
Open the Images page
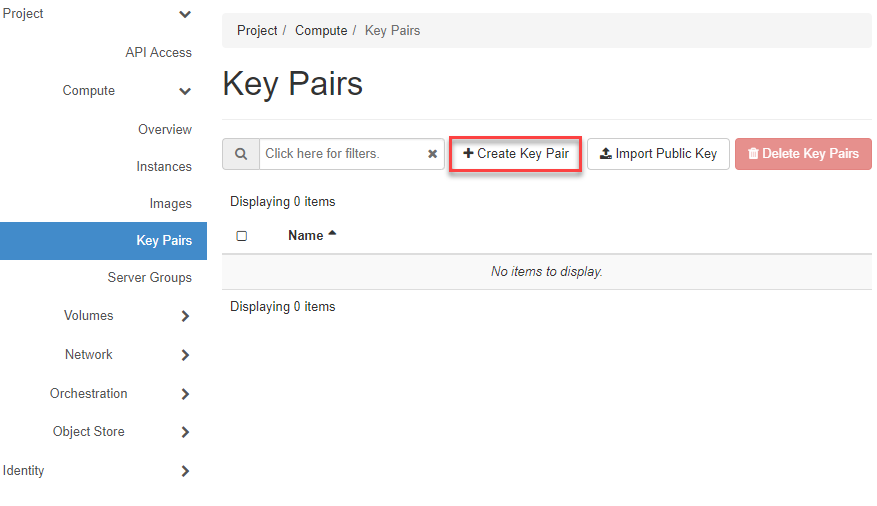point(170,203)
